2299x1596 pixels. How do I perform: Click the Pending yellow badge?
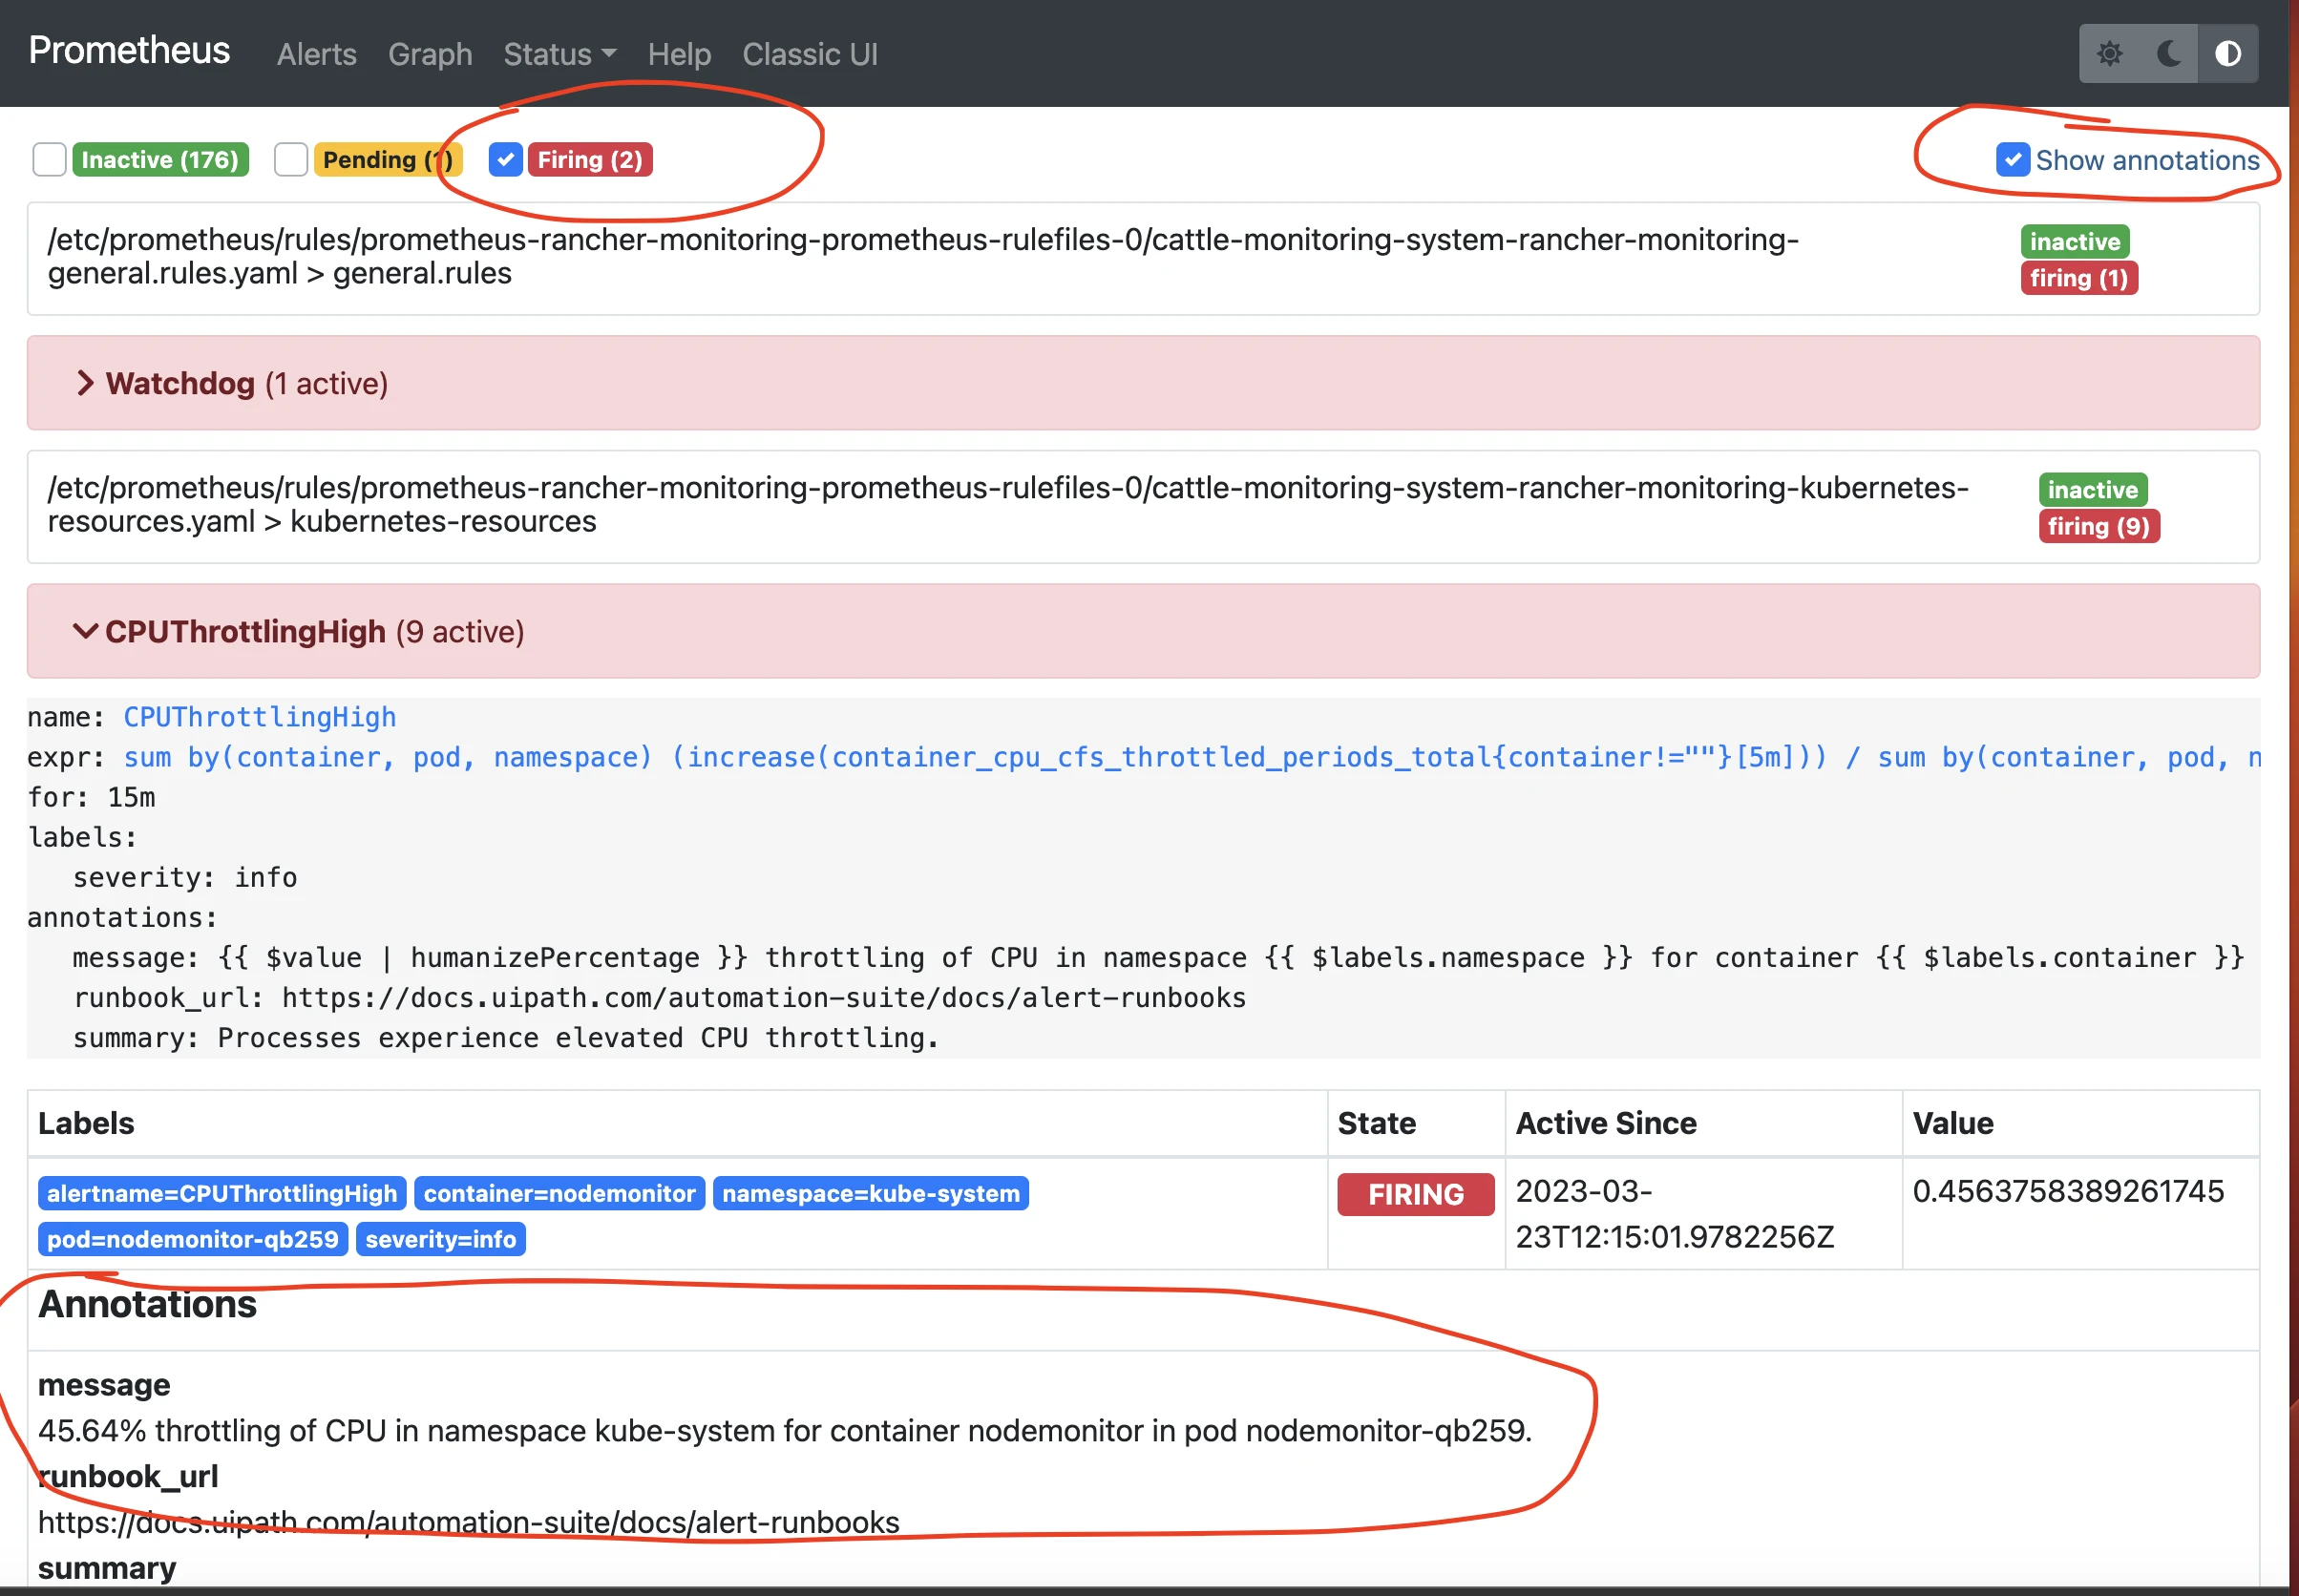point(387,160)
